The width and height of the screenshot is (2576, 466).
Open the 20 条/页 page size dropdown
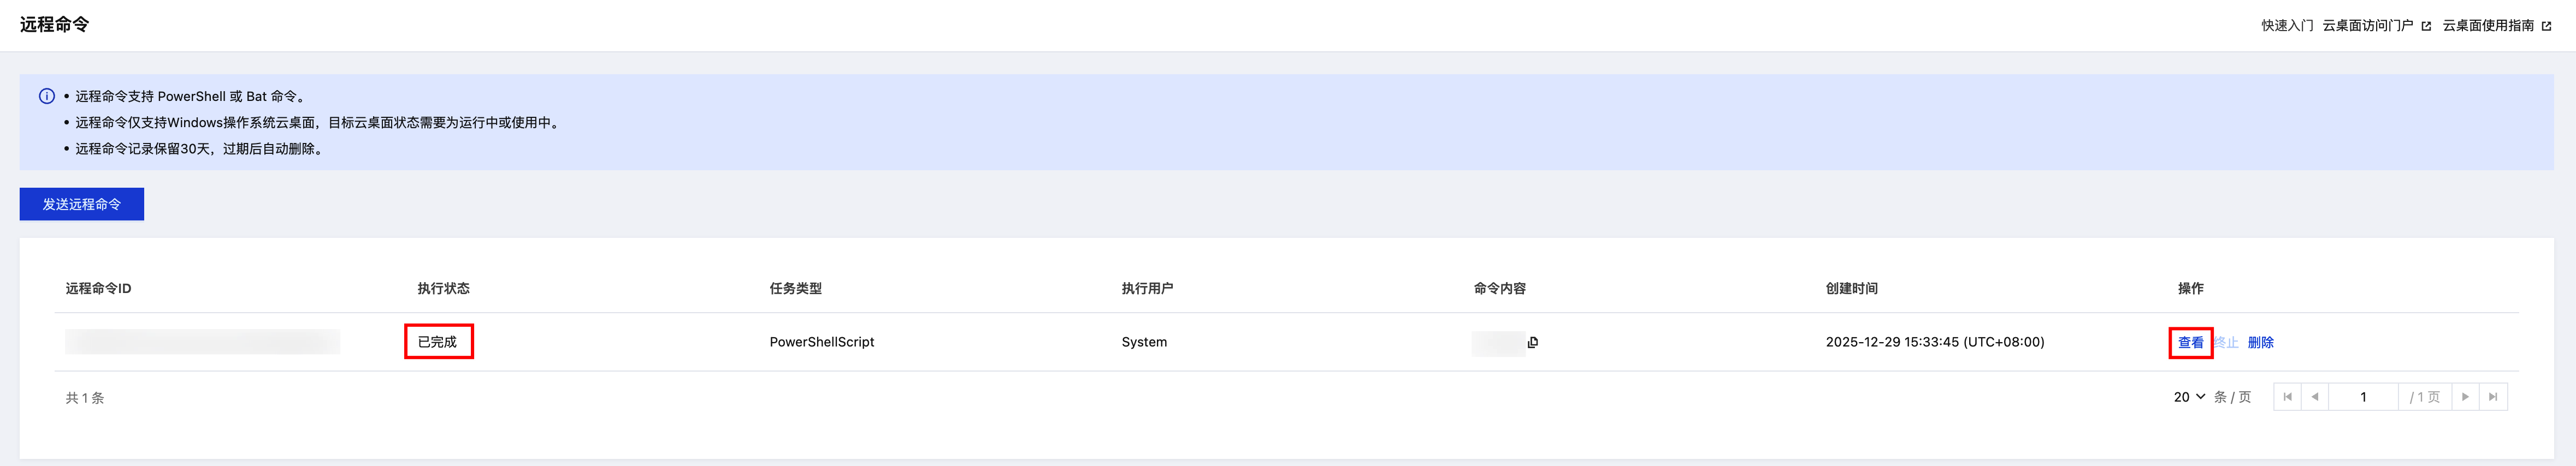[2189, 397]
